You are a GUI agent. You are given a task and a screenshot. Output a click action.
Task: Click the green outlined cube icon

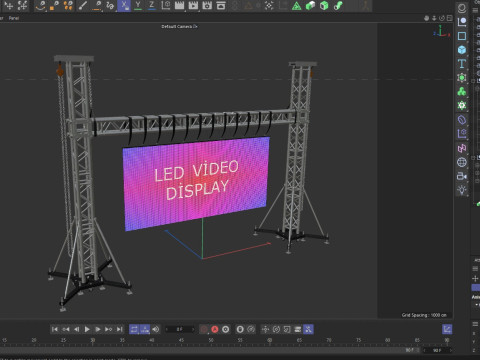click(x=324, y=5)
